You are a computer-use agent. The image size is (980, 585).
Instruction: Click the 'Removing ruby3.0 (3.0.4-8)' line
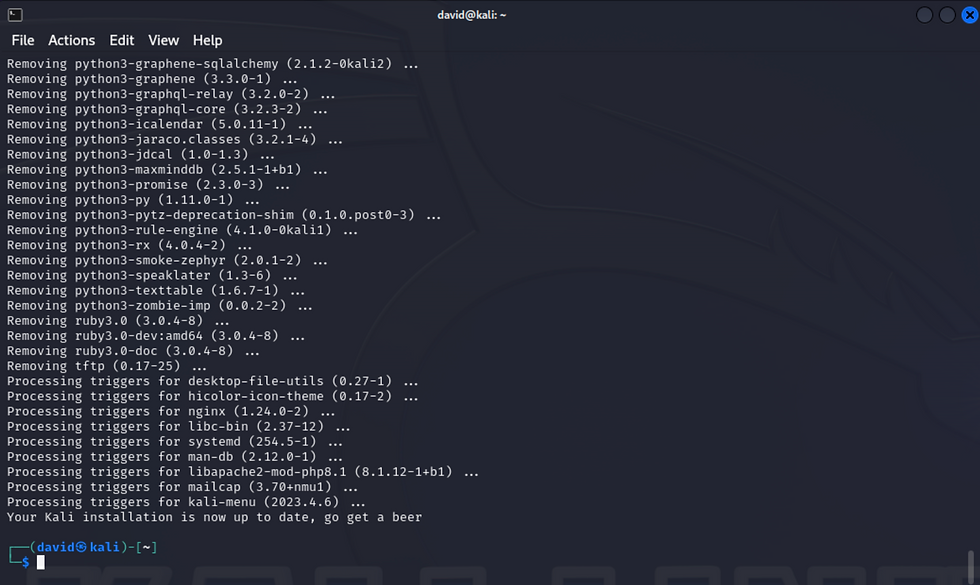click(118, 321)
